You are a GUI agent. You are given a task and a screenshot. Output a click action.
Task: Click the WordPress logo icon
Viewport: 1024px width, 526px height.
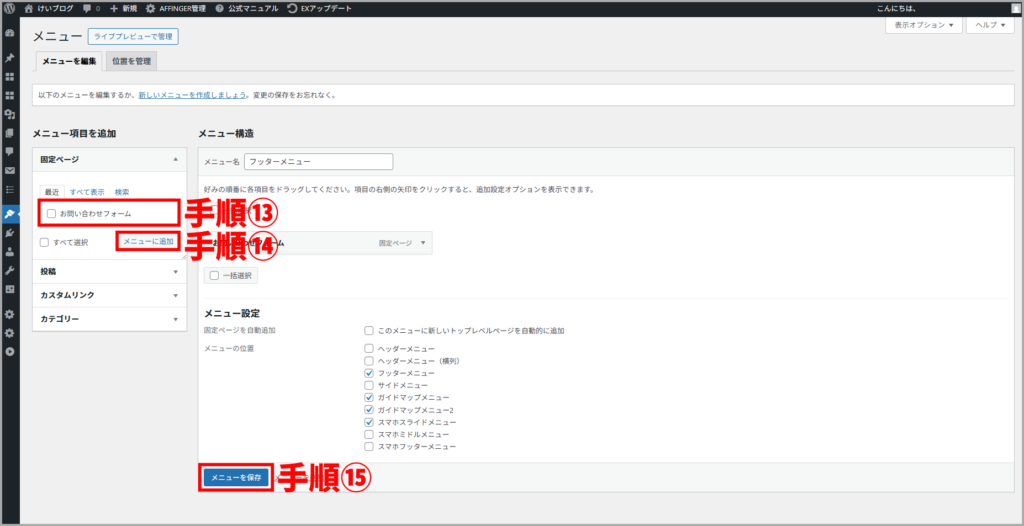click(x=10, y=8)
